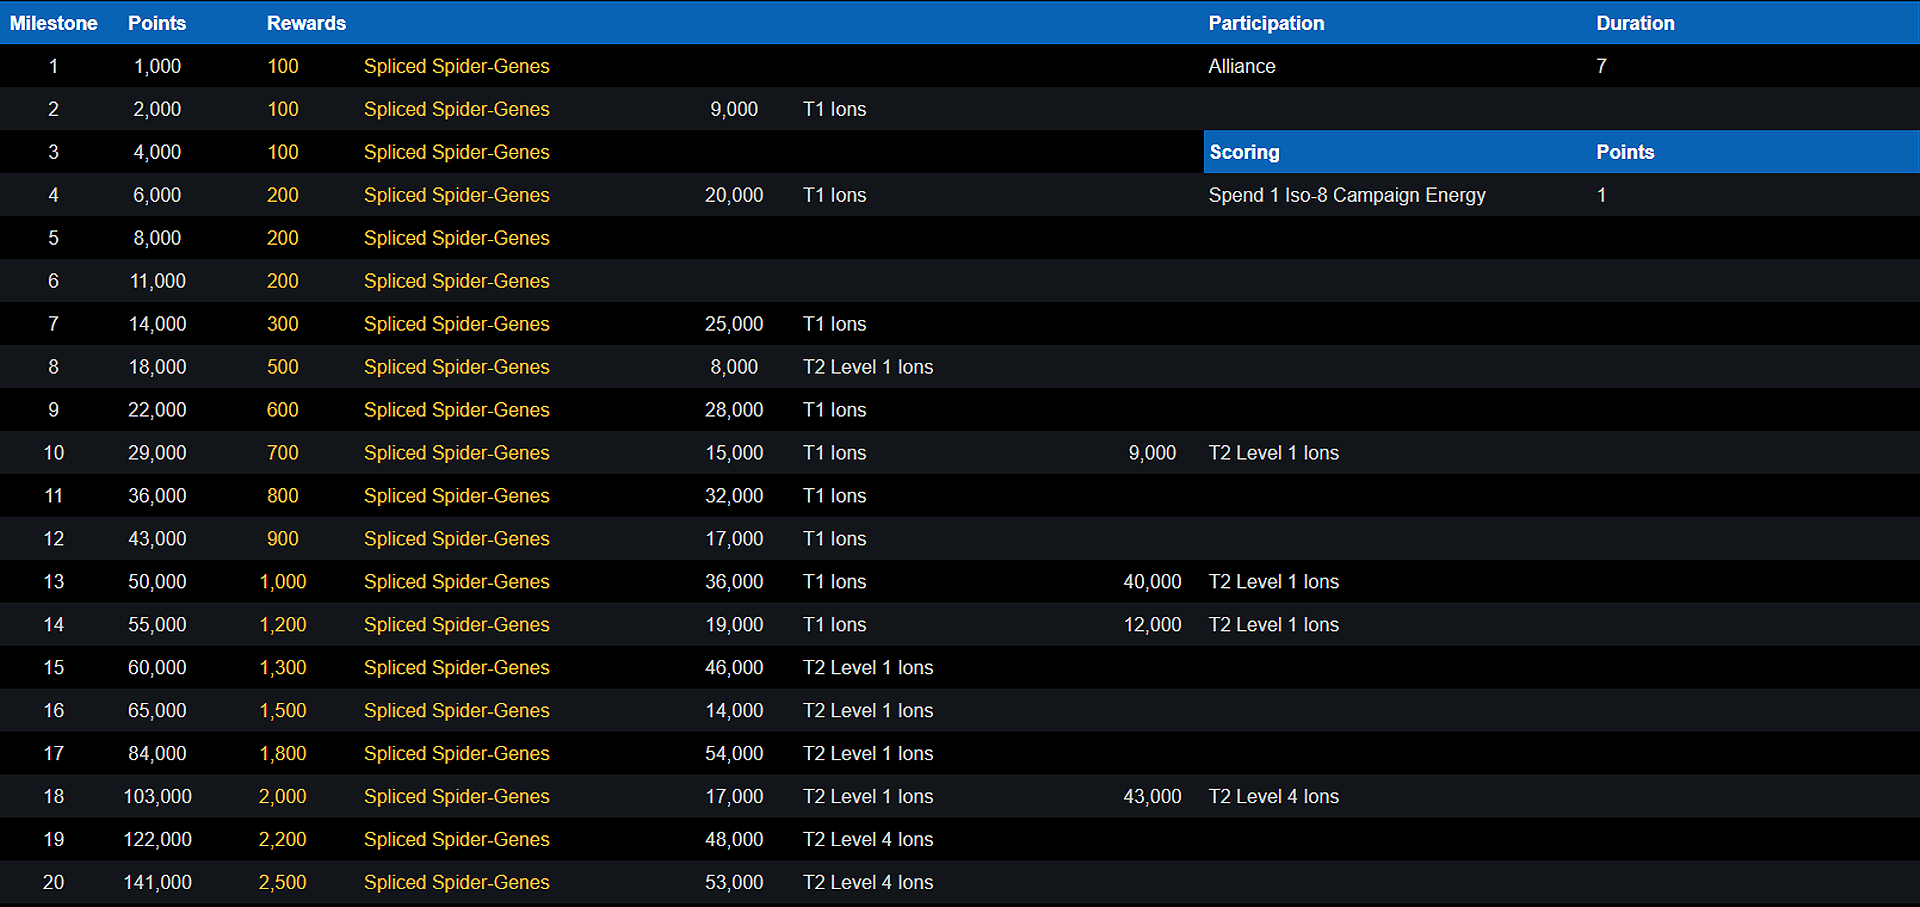Click 46,000 amount in milestone 15 row

click(734, 668)
